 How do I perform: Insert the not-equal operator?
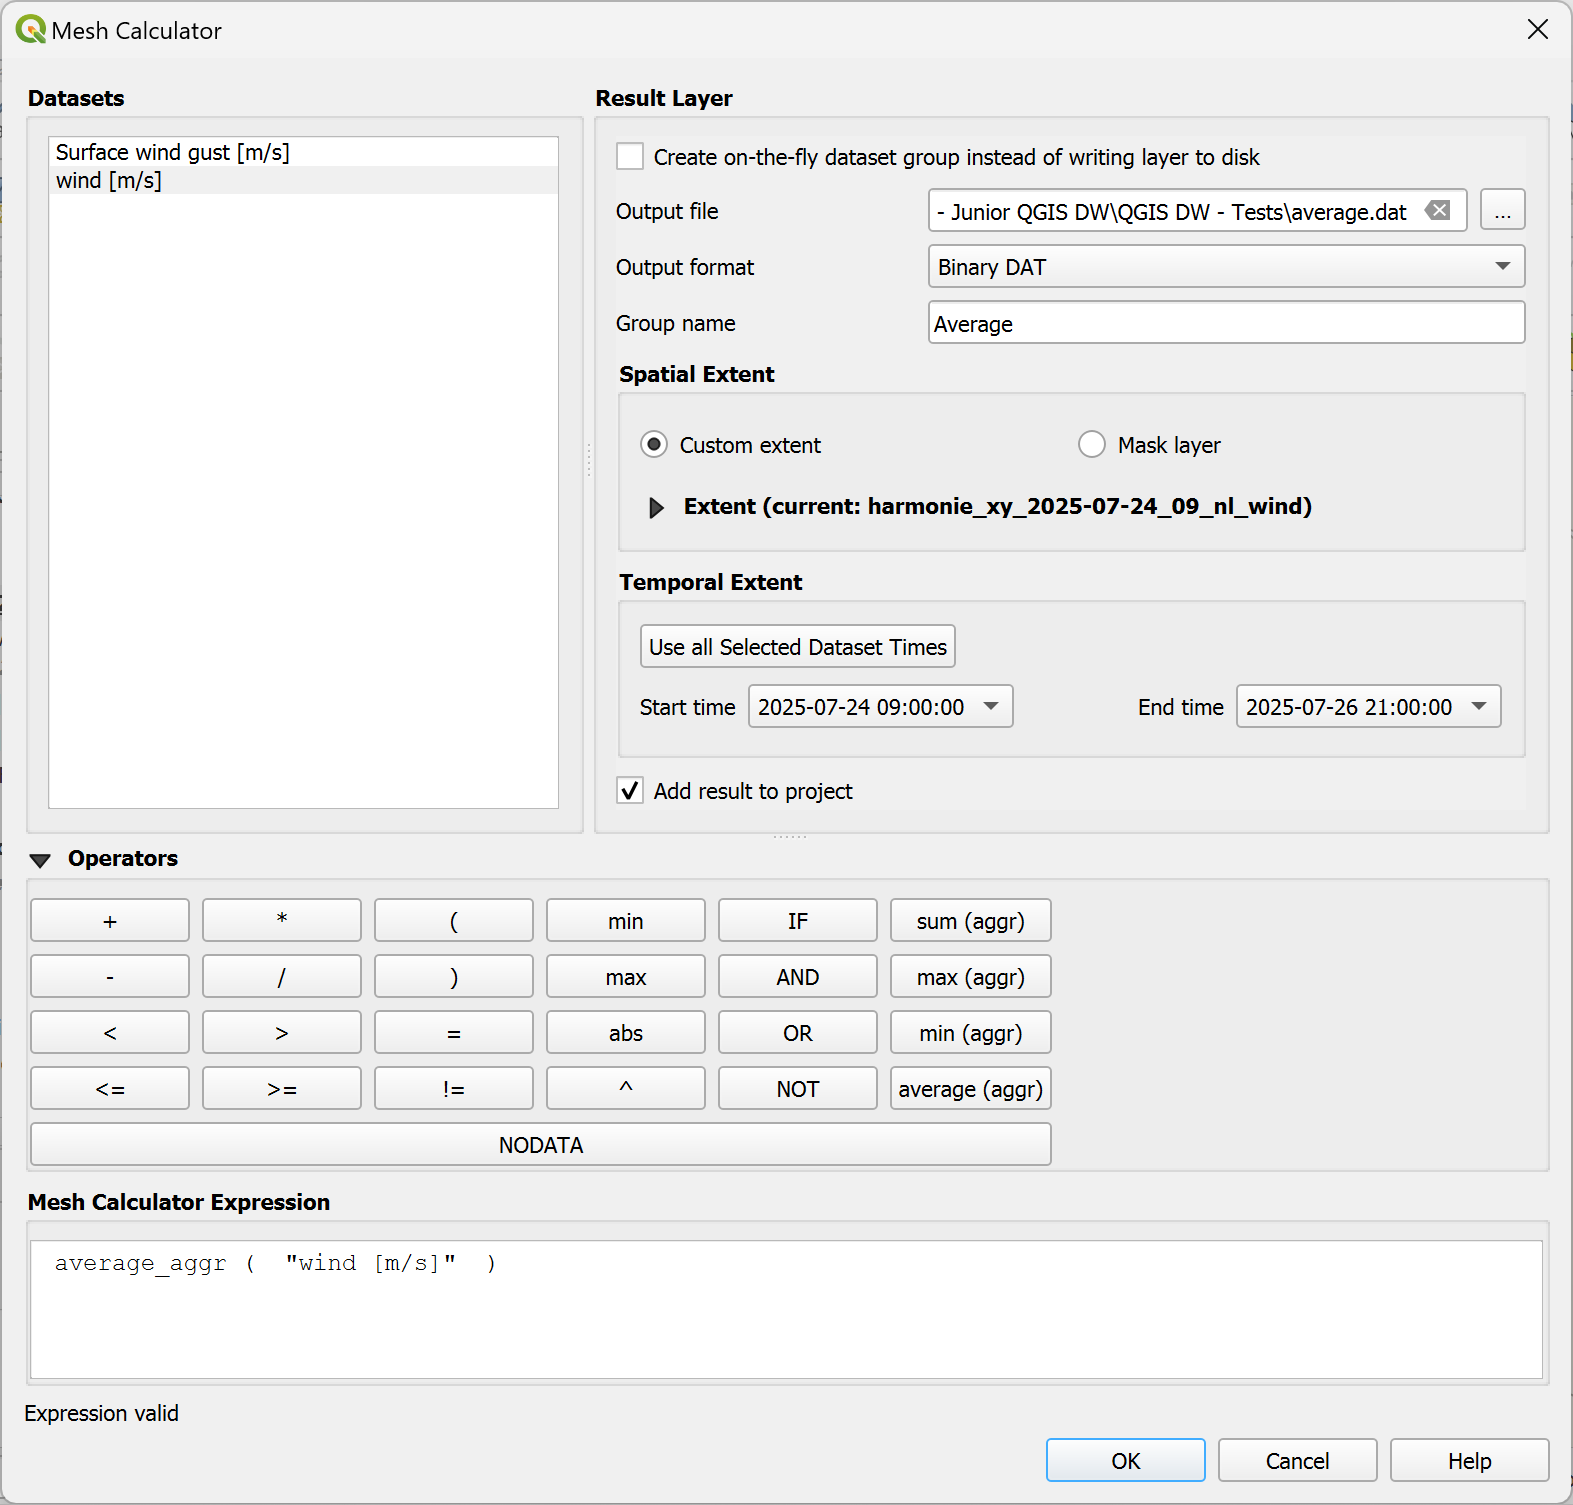point(453,1089)
